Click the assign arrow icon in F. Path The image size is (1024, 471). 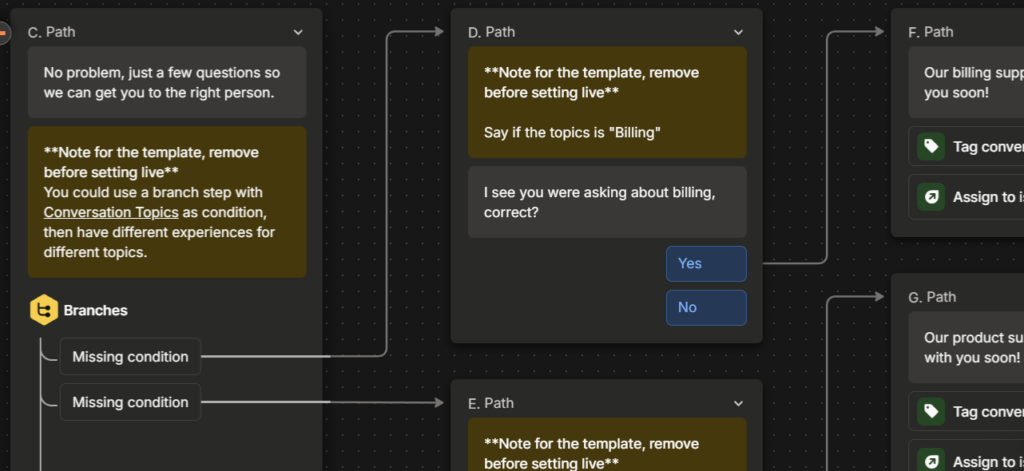pos(931,197)
